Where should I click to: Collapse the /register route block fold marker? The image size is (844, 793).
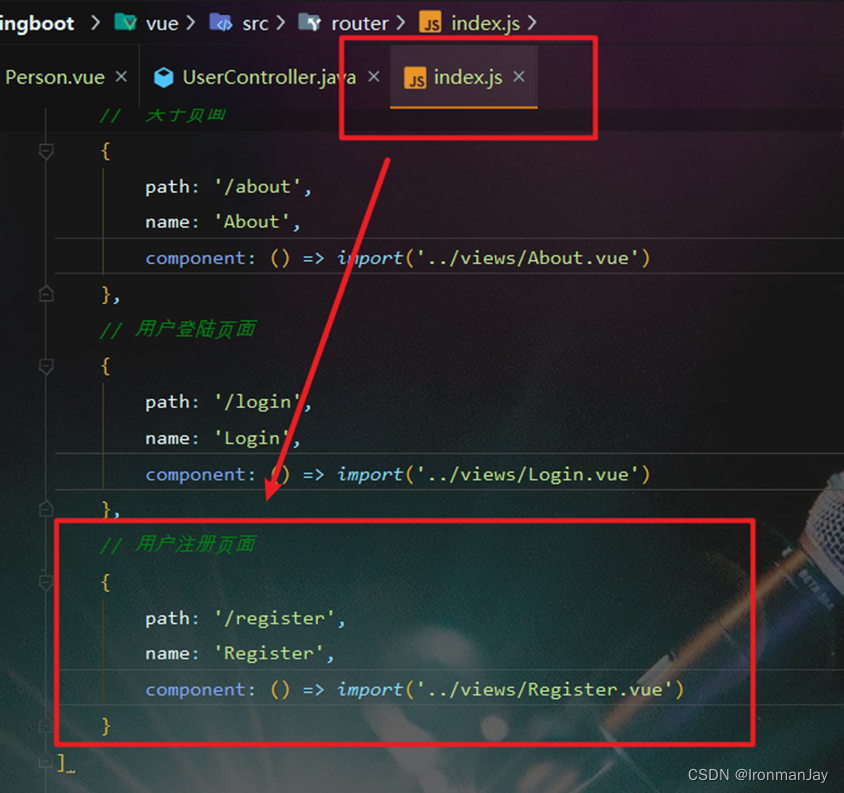pyautogui.click(x=46, y=582)
